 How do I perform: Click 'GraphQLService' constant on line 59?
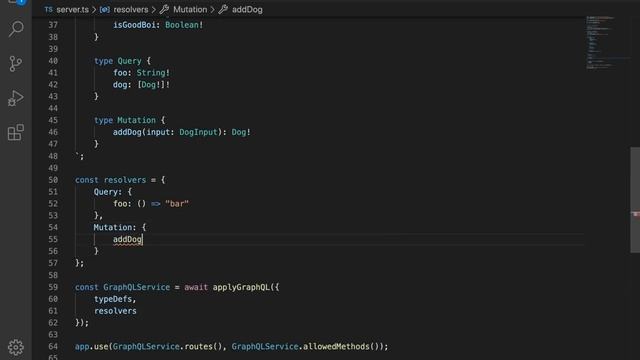coord(136,287)
